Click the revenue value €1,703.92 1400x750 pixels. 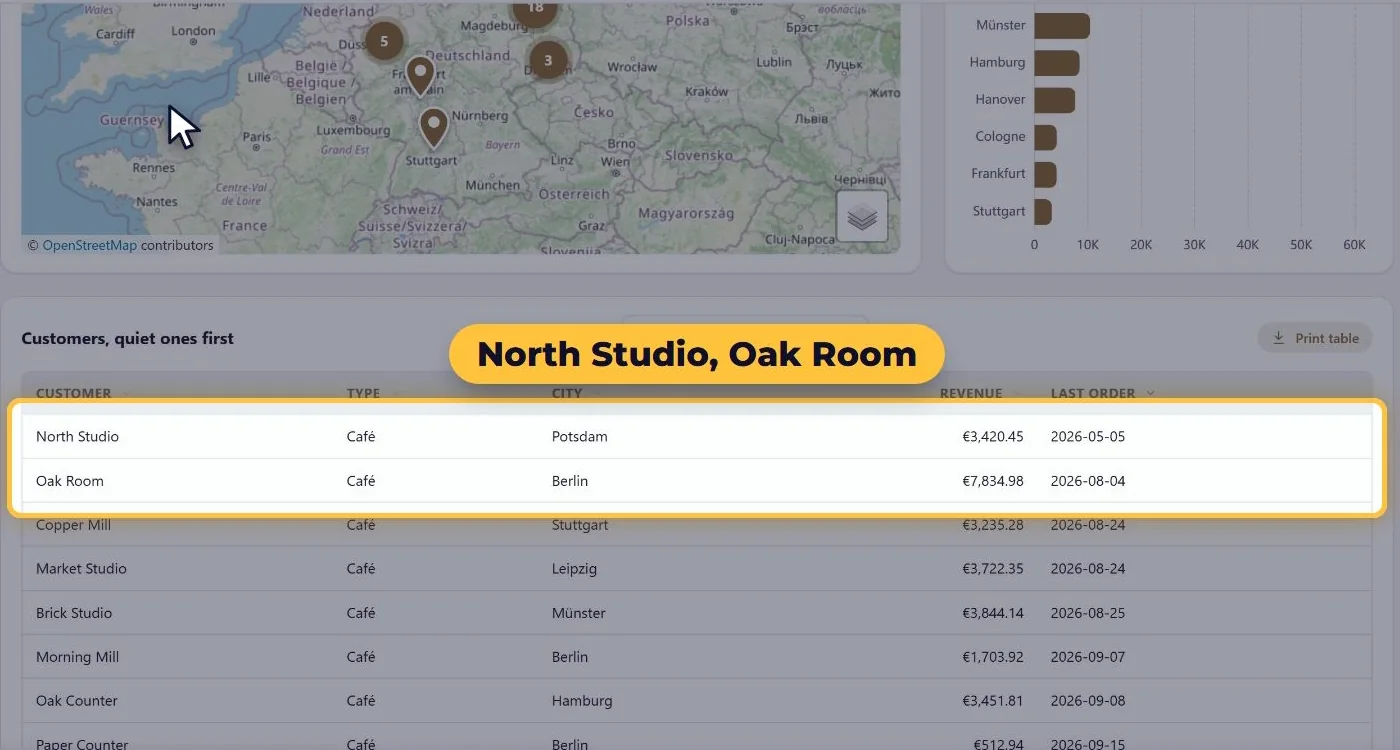tap(993, 657)
